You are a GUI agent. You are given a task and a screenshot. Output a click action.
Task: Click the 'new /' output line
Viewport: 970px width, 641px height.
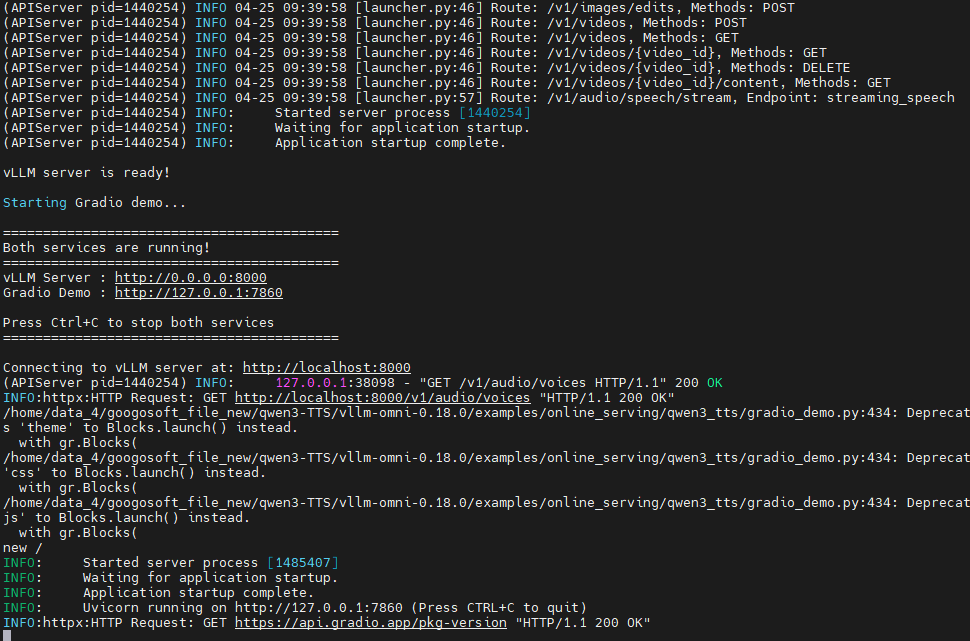point(23,548)
